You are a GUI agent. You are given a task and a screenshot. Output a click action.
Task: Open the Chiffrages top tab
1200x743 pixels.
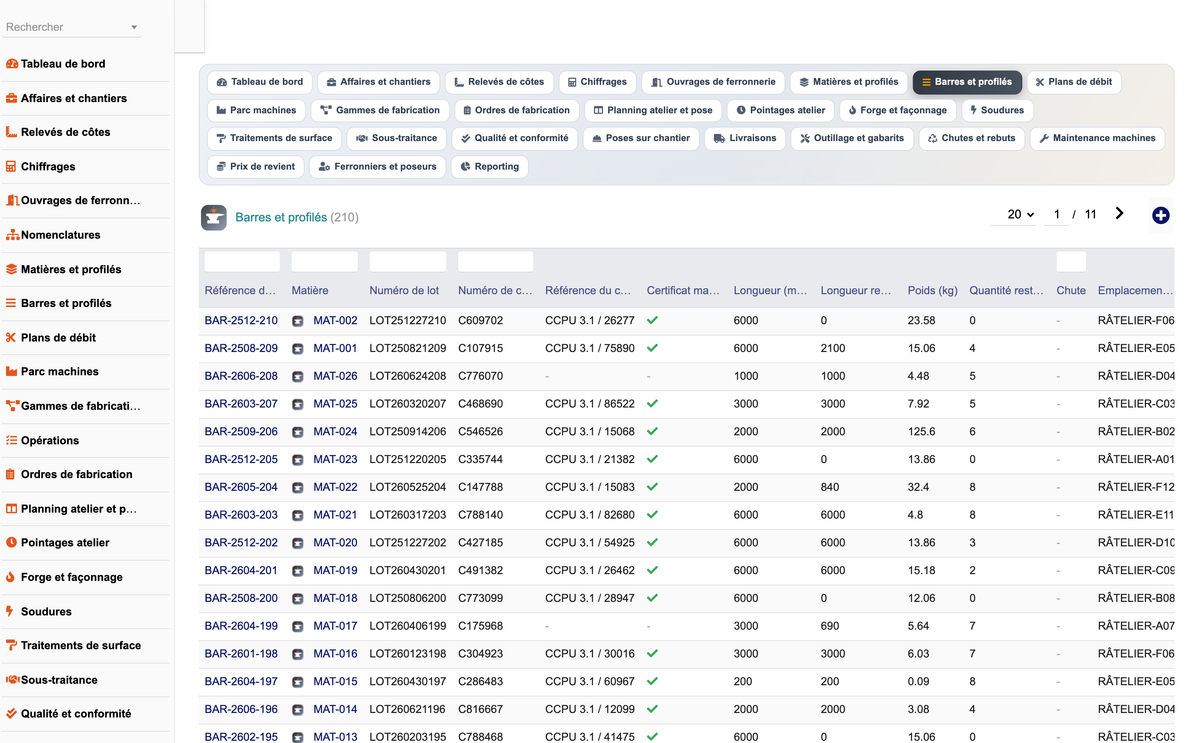(597, 82)
